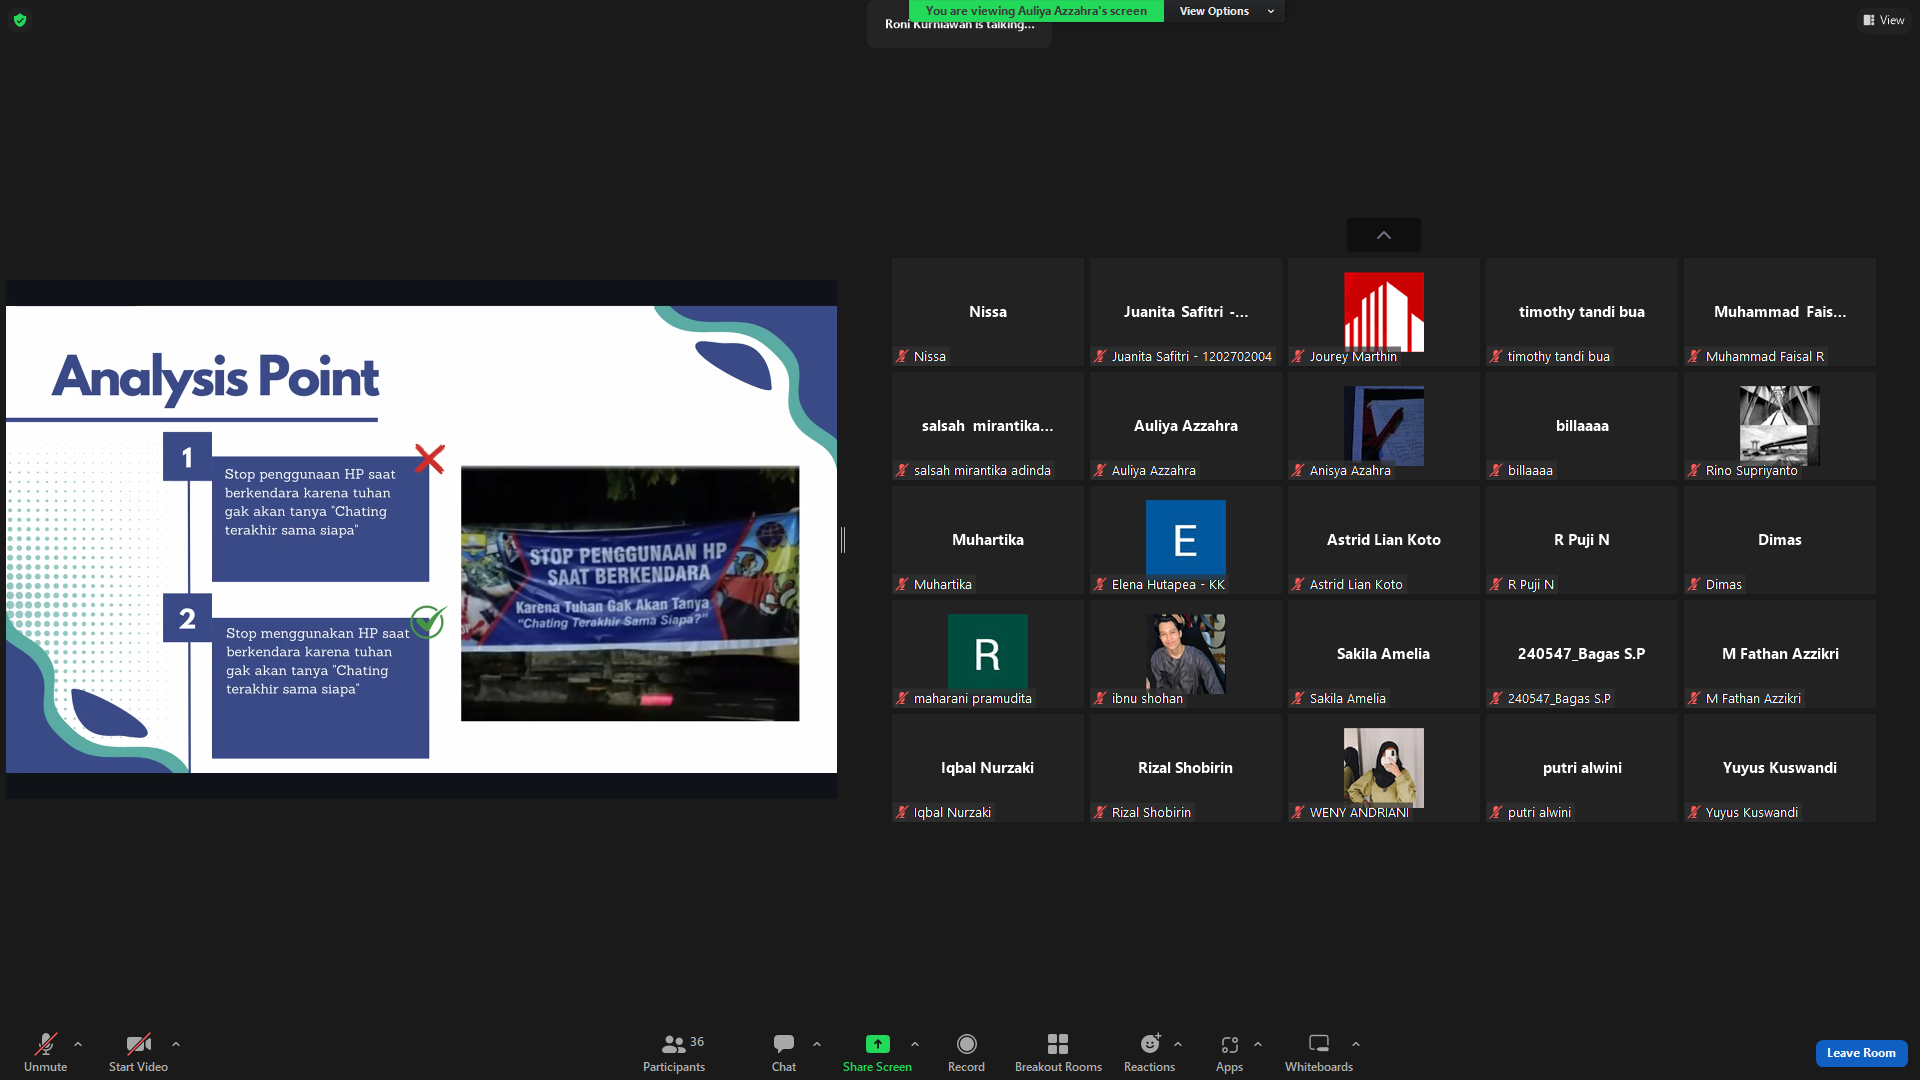Select Yuyus Kuswandi's participant tile

coord(1780,768)
